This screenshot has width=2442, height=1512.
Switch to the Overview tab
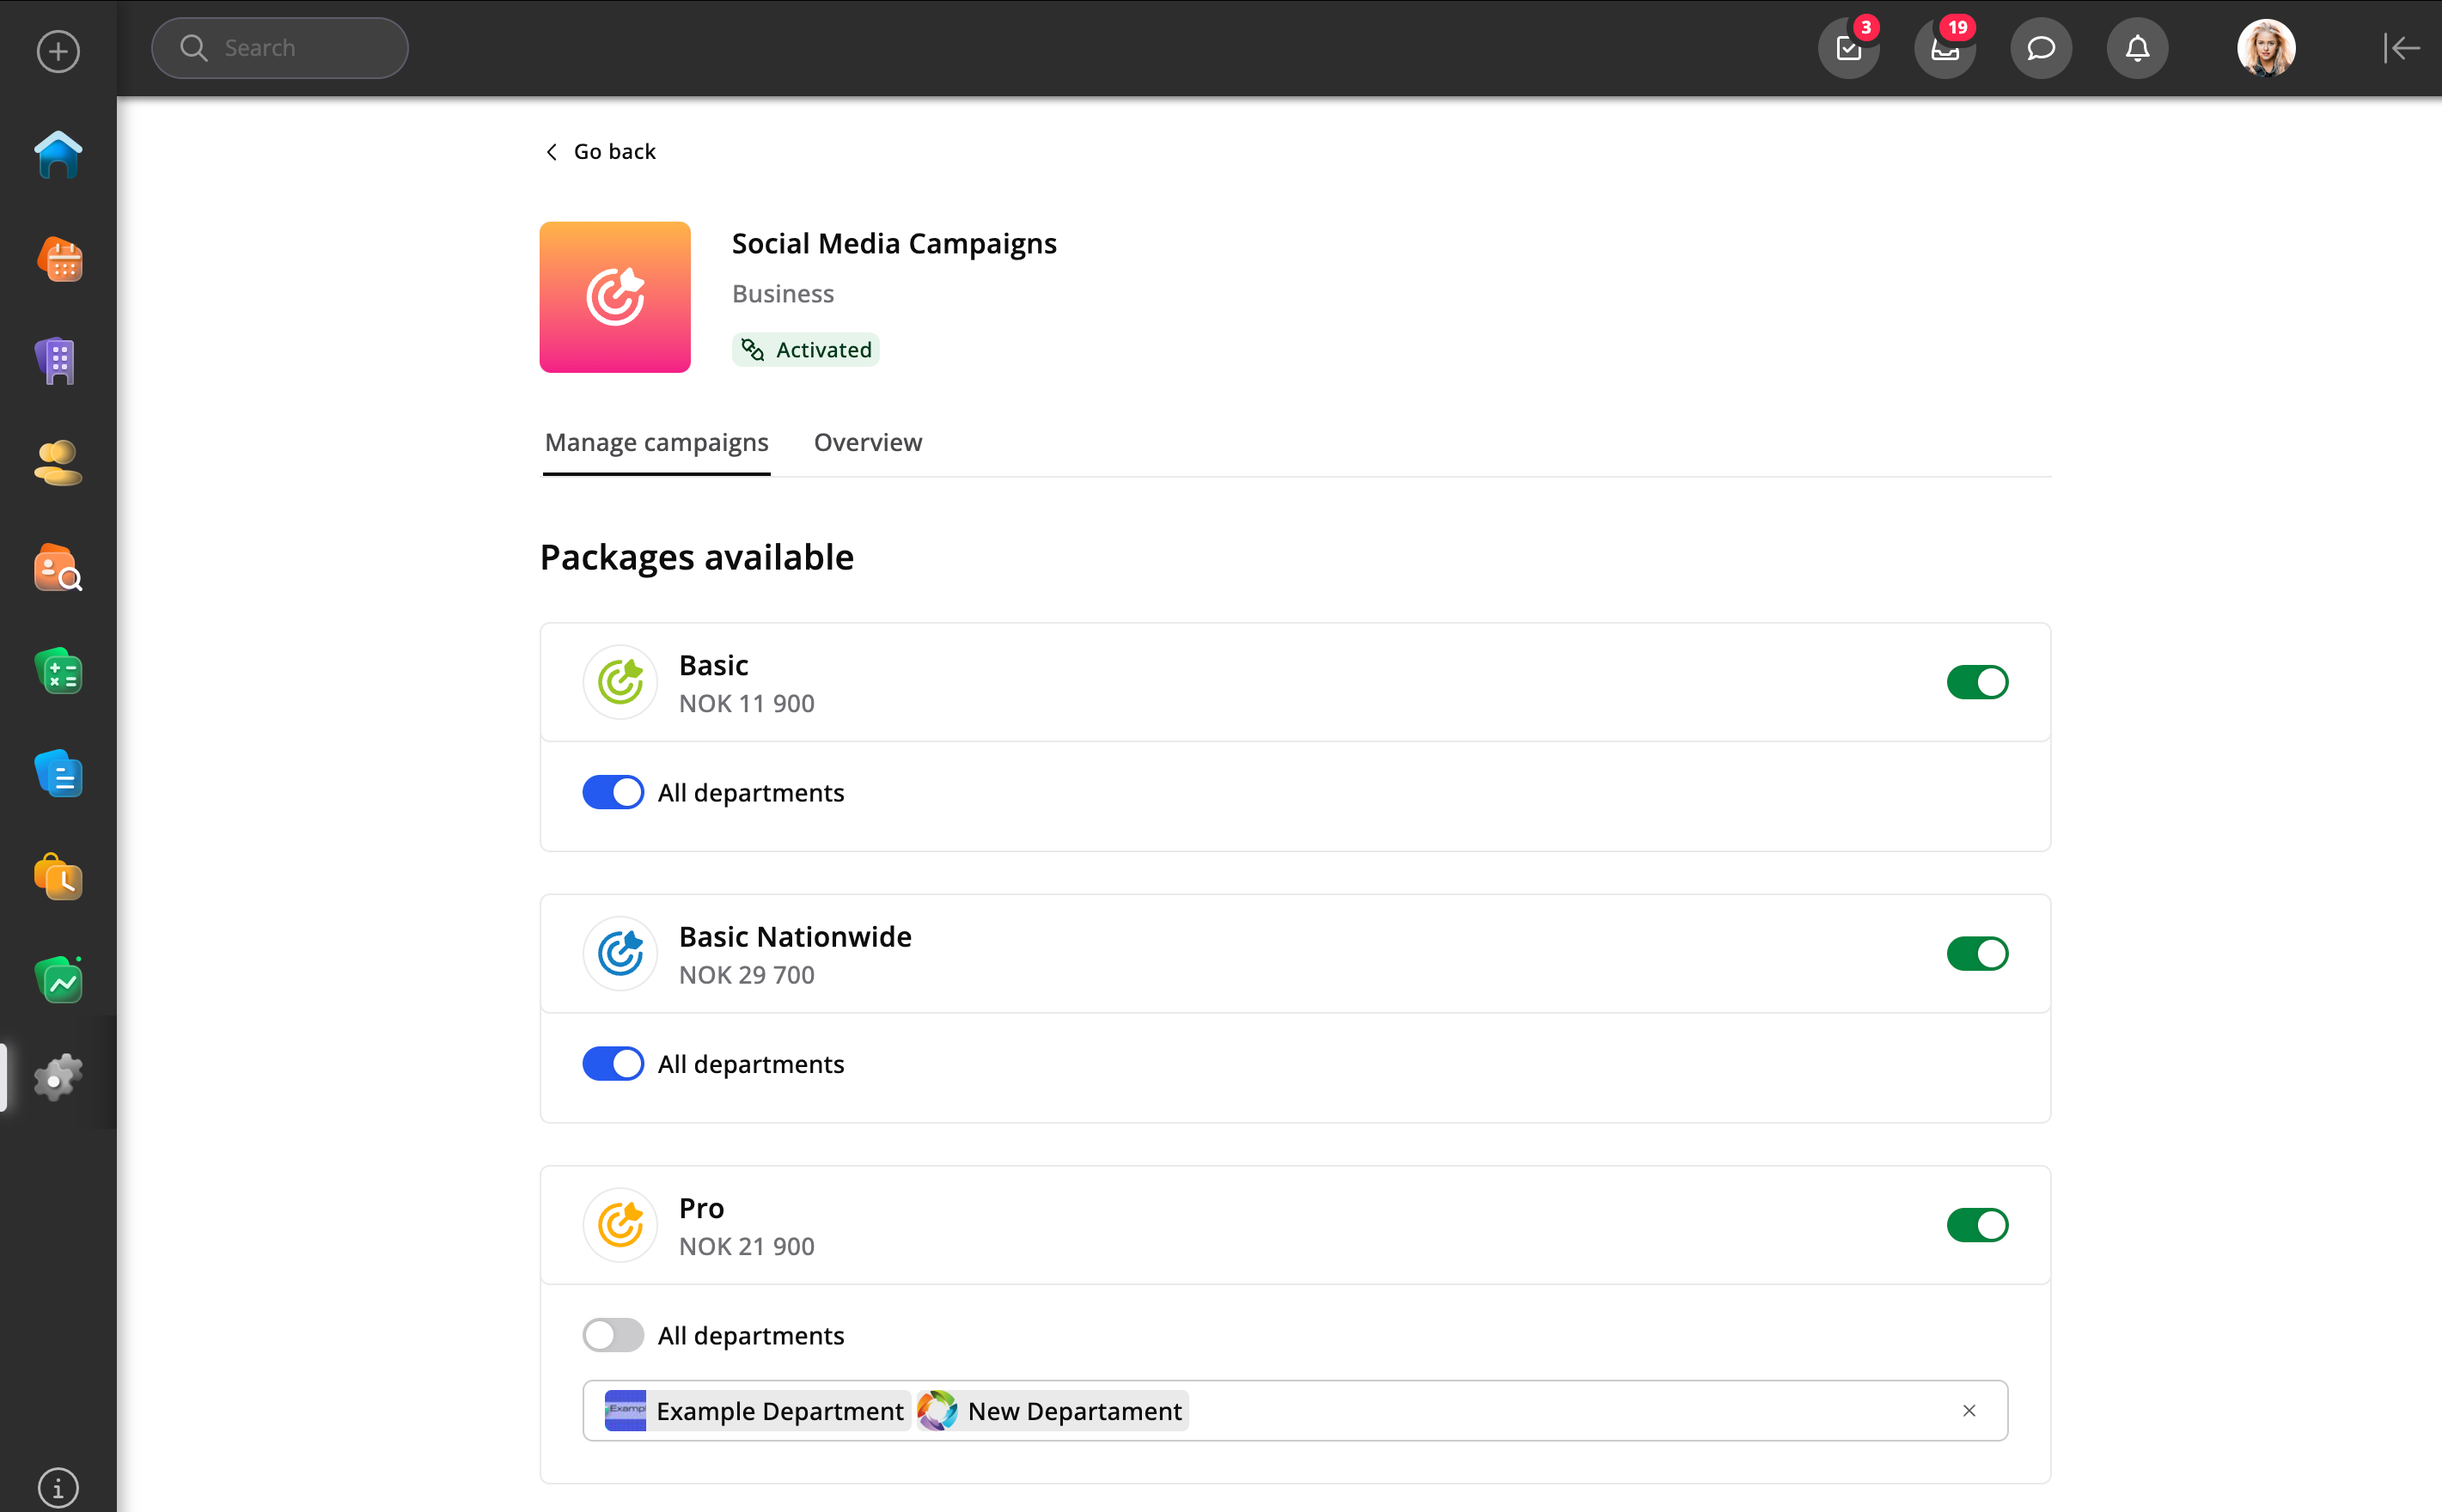click(867, 442)
